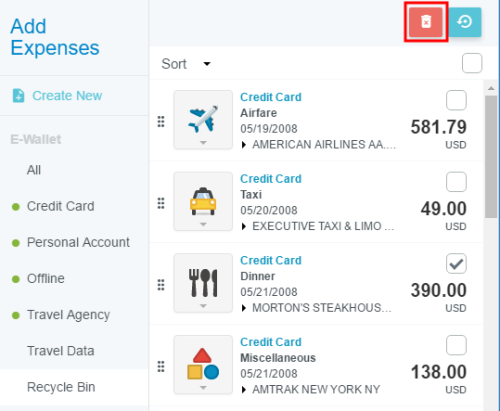Viewport: 500px width, 411px height.
Task: Click the Create New document icon
Action: pos(18,96)
